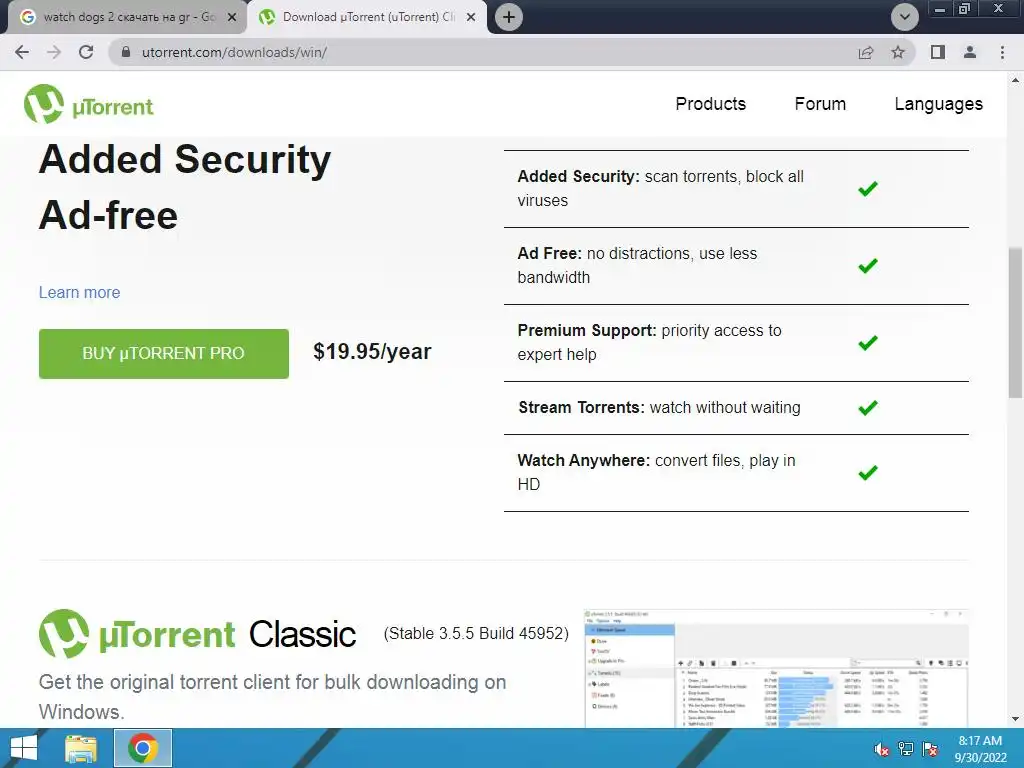Click the page vertical scrollbar thumb
Screen dimensions: 1024x768
tap(1015, 322)
